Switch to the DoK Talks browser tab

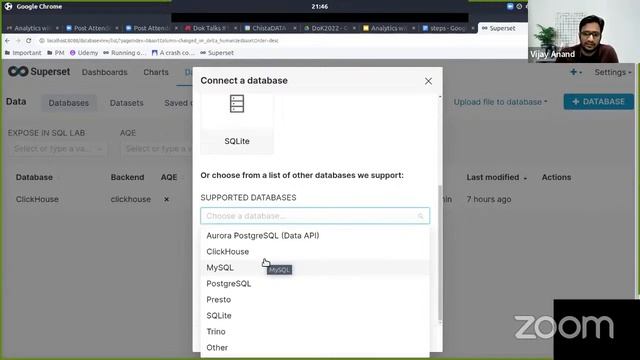point(210,28)
